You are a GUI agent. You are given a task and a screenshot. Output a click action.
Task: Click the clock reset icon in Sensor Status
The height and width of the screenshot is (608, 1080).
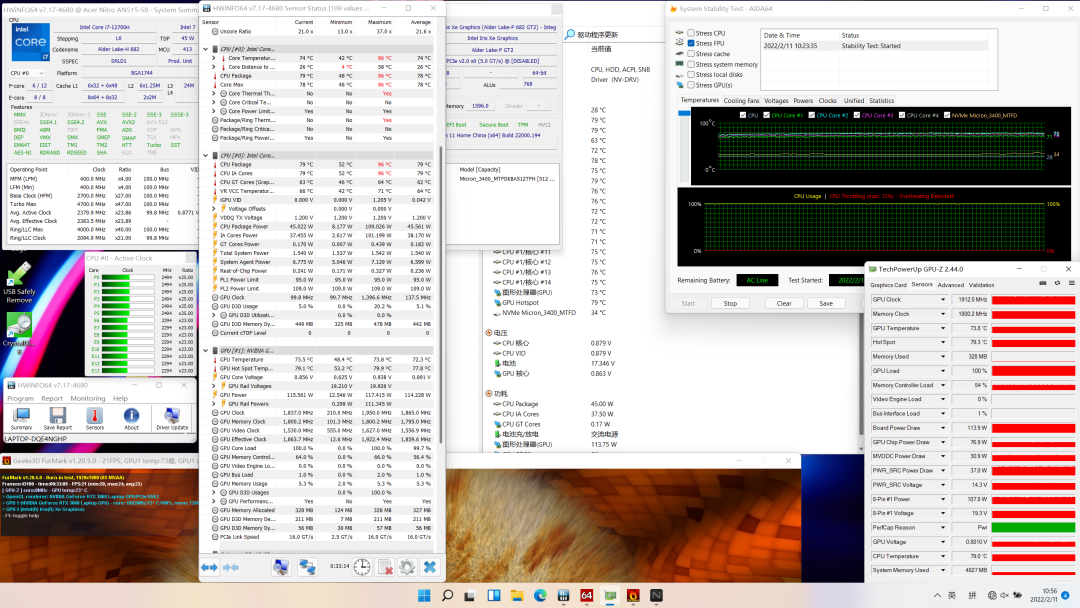coord(362,567)
